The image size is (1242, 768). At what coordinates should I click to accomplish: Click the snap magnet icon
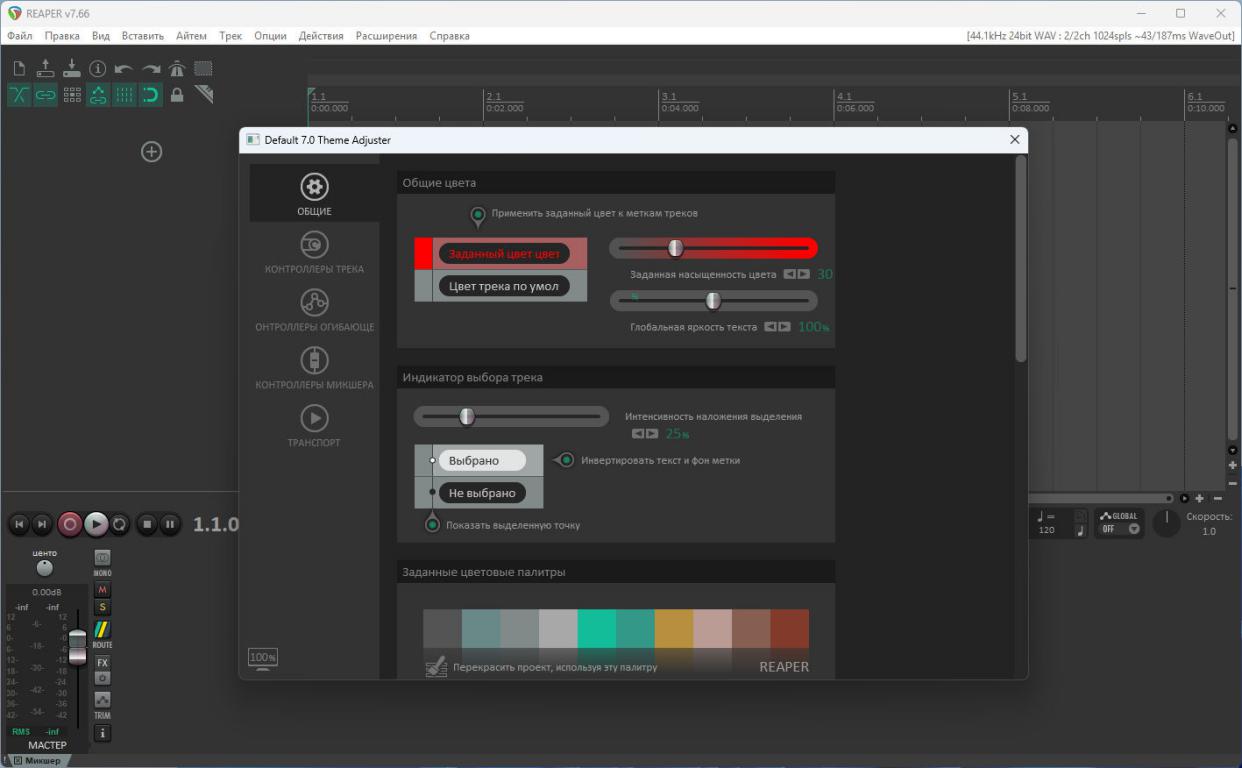[x=150, y=95]
